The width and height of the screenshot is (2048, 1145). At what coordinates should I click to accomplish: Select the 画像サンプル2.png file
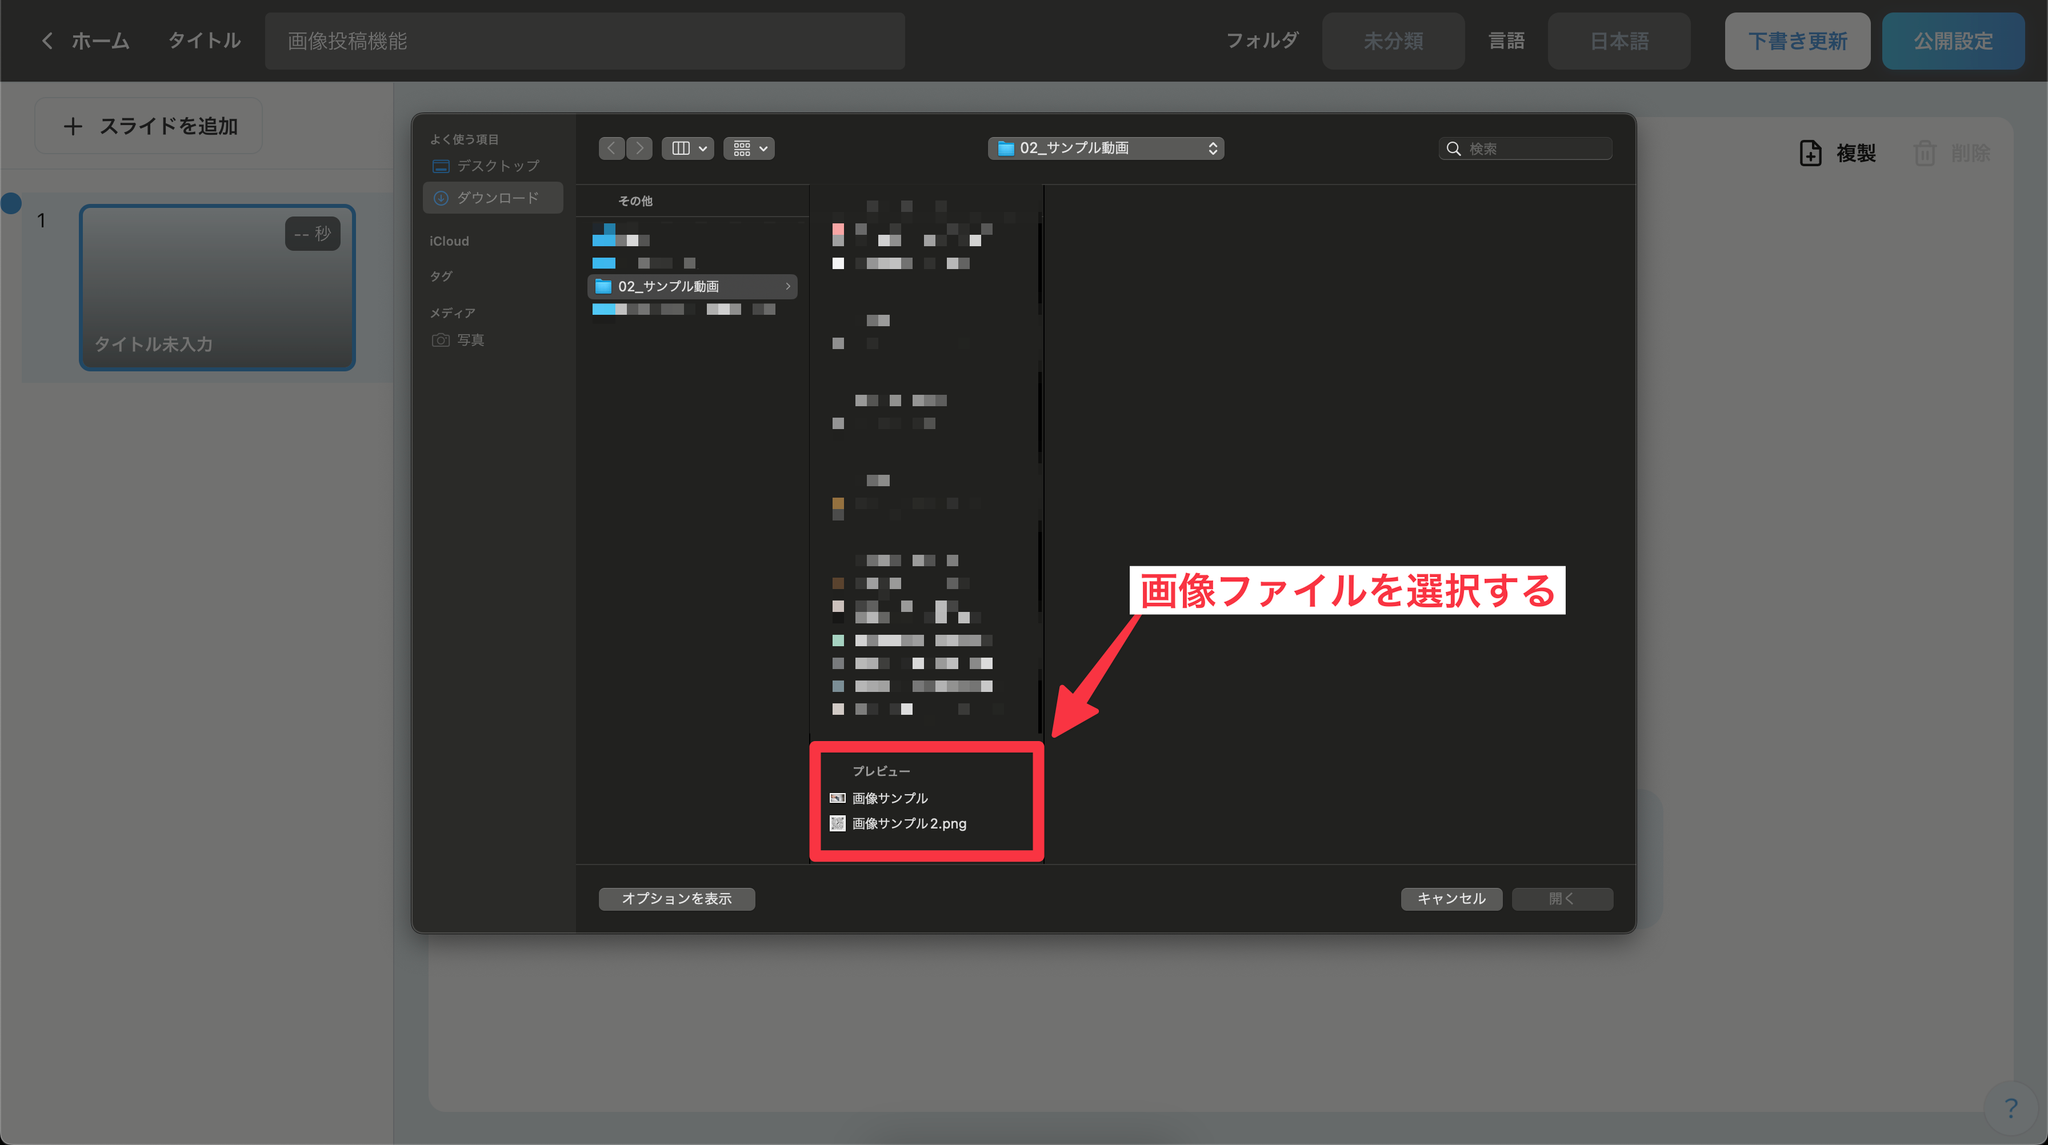click(x=908, y=824)
